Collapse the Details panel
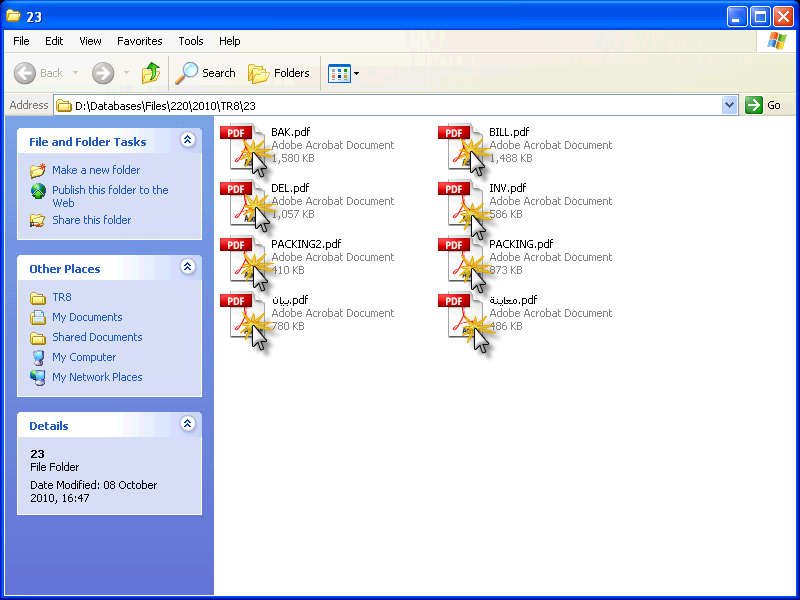This screenshot has height=600, width=800. pyautogui.click(x=188, y=423)
